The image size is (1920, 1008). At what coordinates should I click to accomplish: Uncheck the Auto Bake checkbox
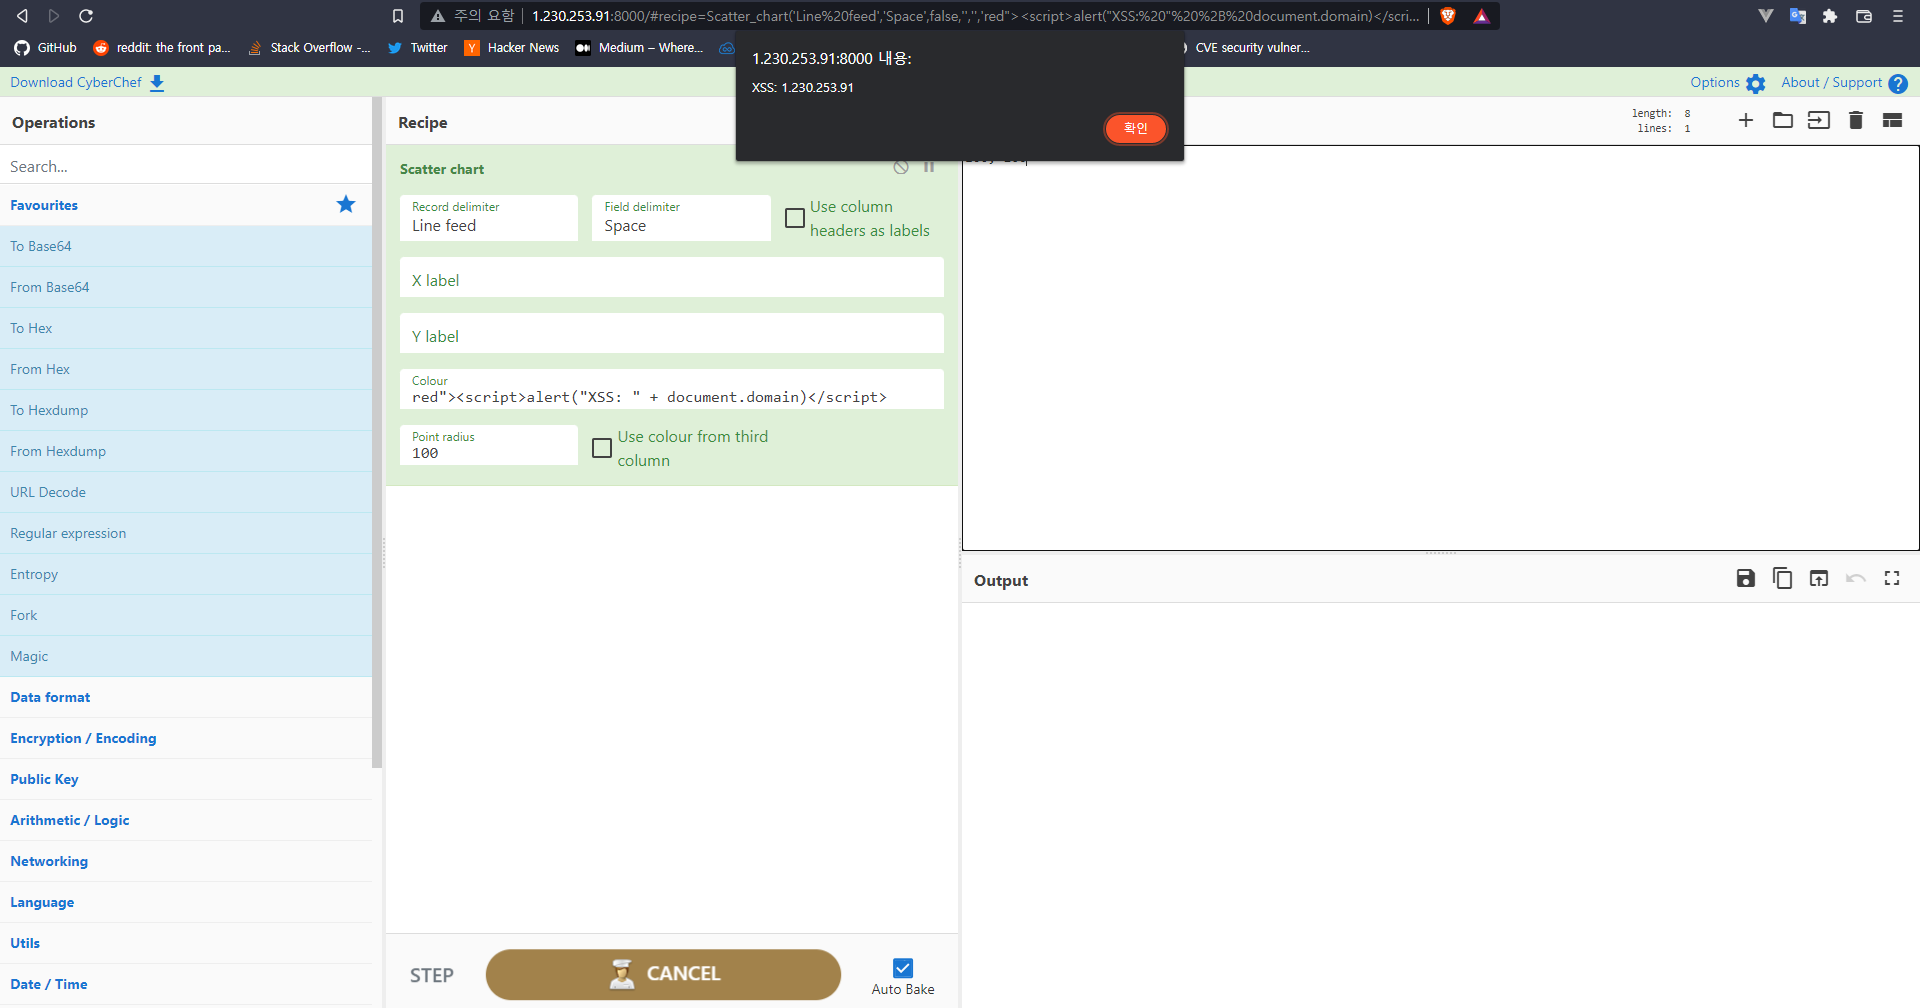coord(903,968)
